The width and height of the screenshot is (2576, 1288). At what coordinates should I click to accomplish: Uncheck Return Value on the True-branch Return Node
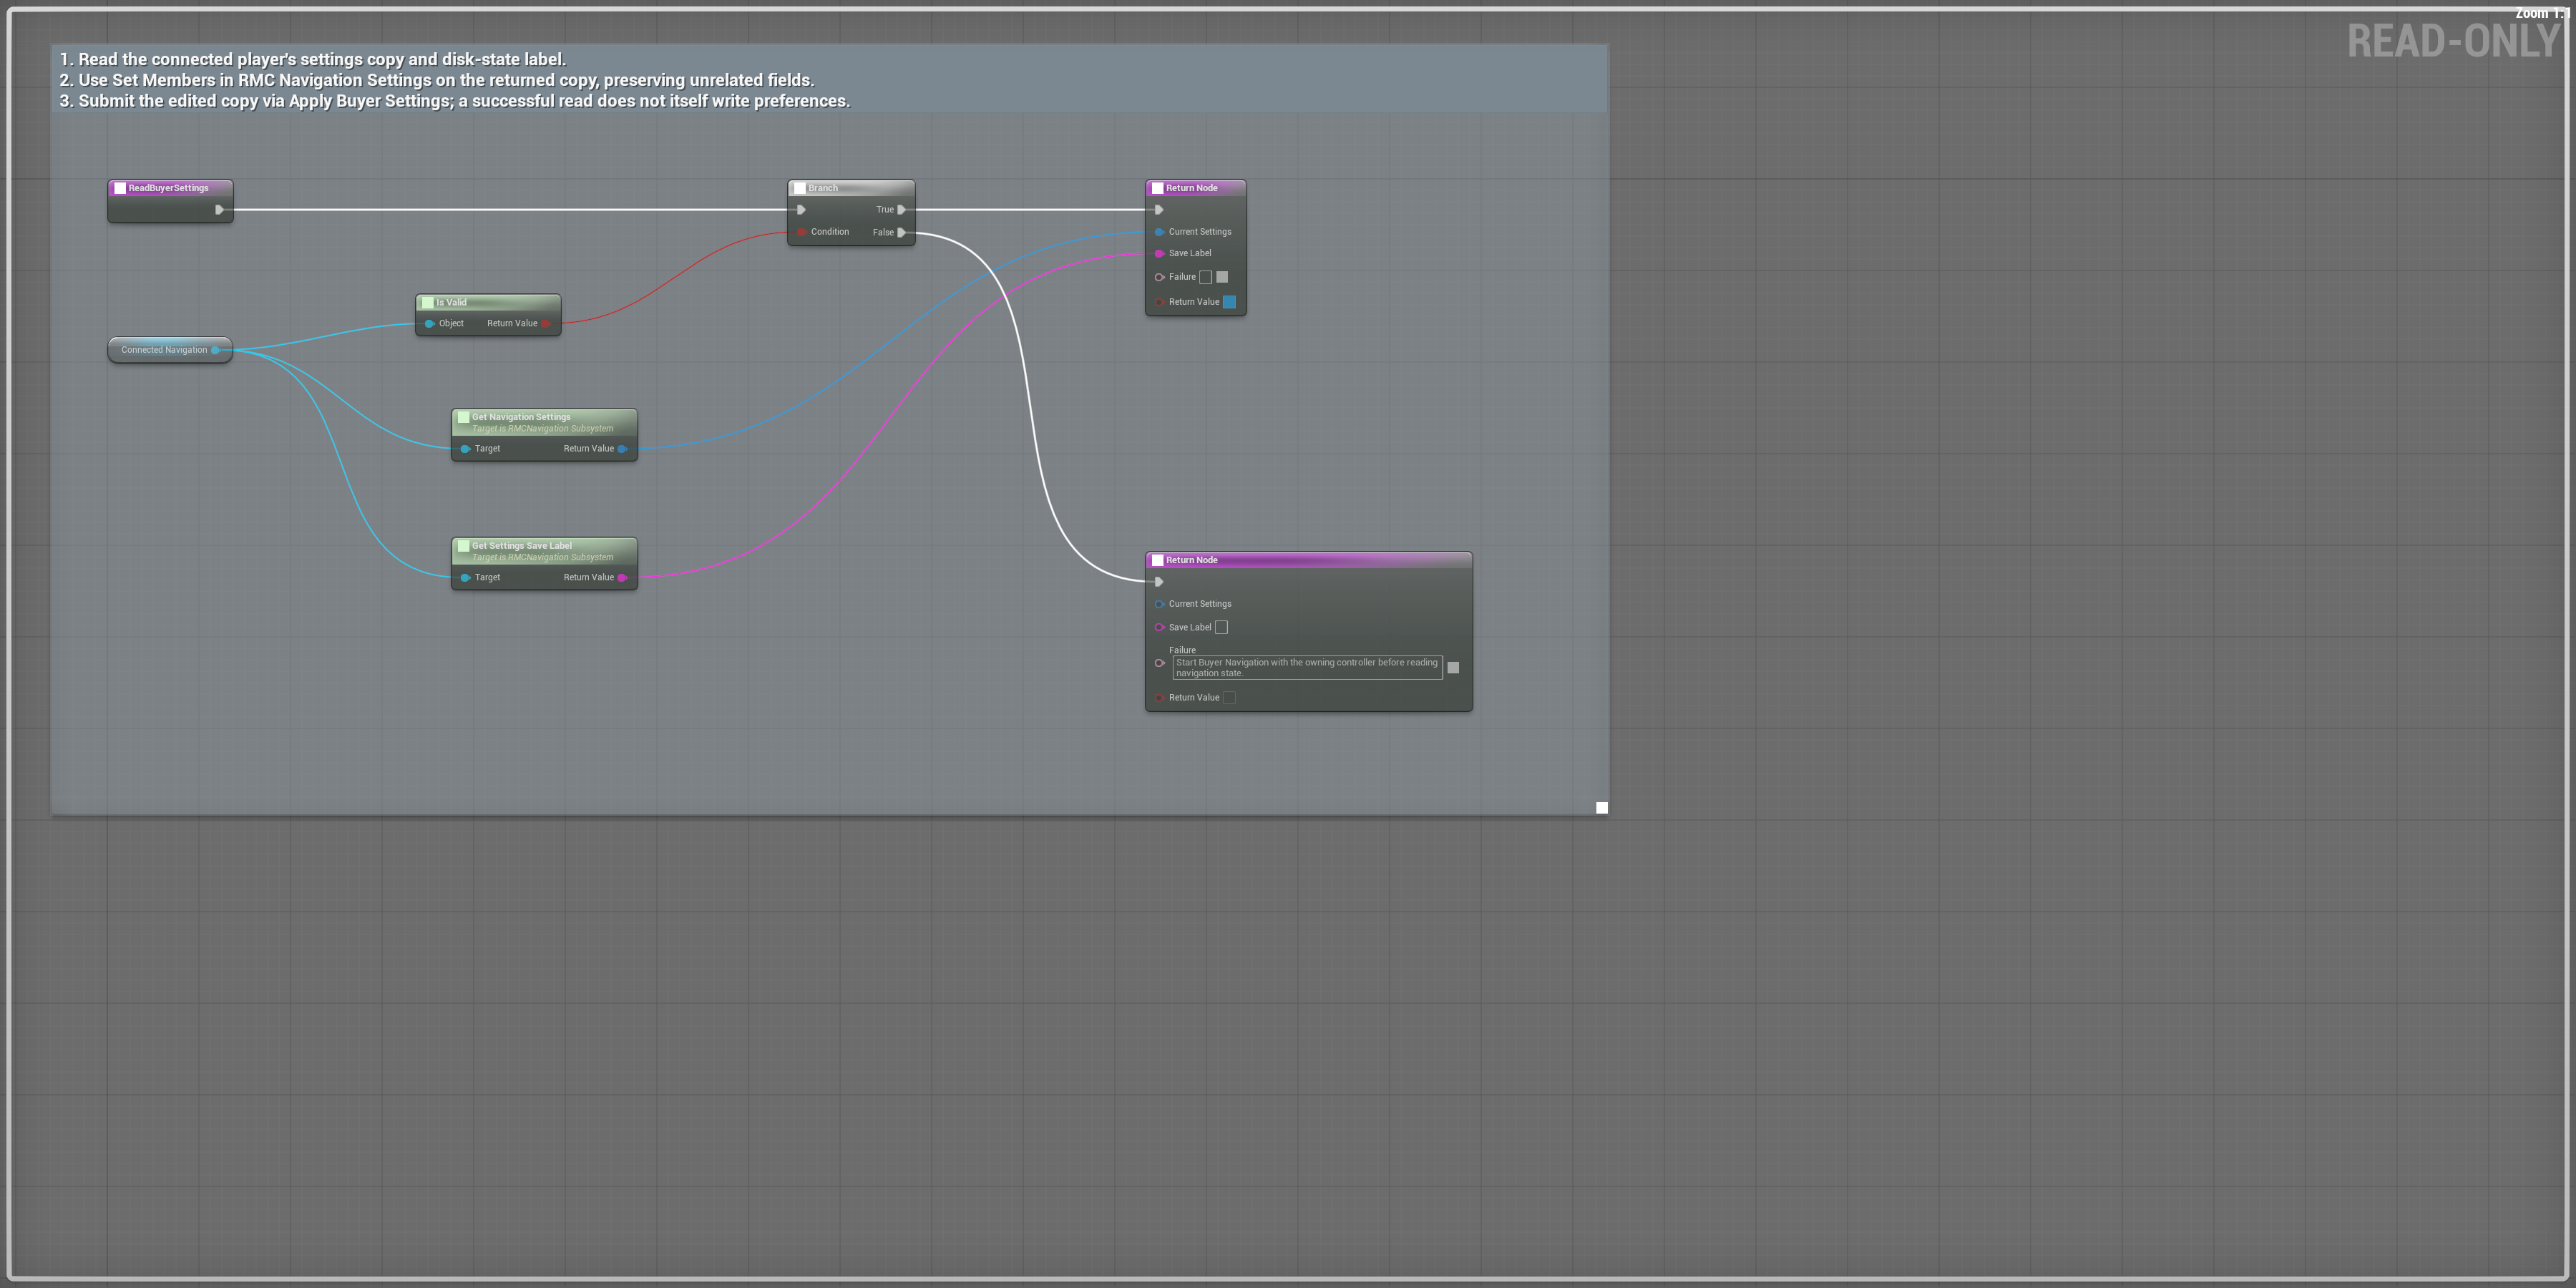(1230, 302)
